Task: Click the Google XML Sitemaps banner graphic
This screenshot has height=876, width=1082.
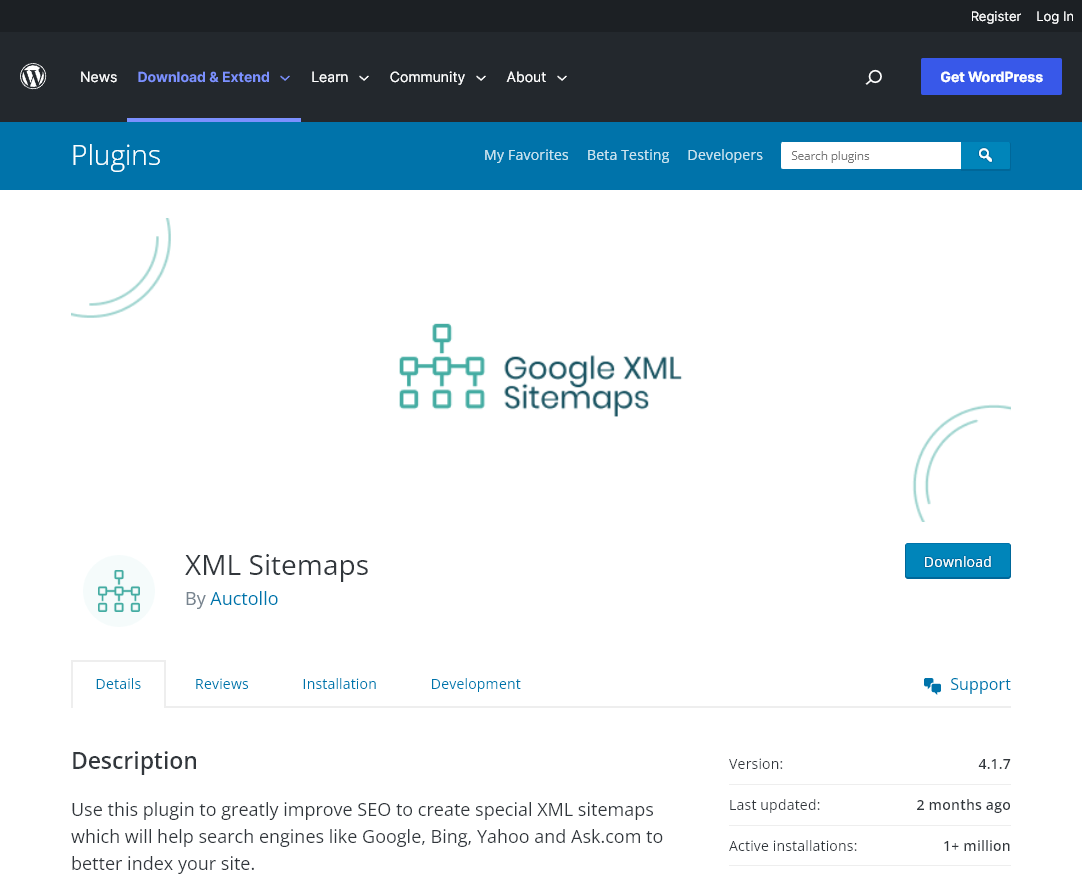Action: pyautogui.click(x=540, y=368)
